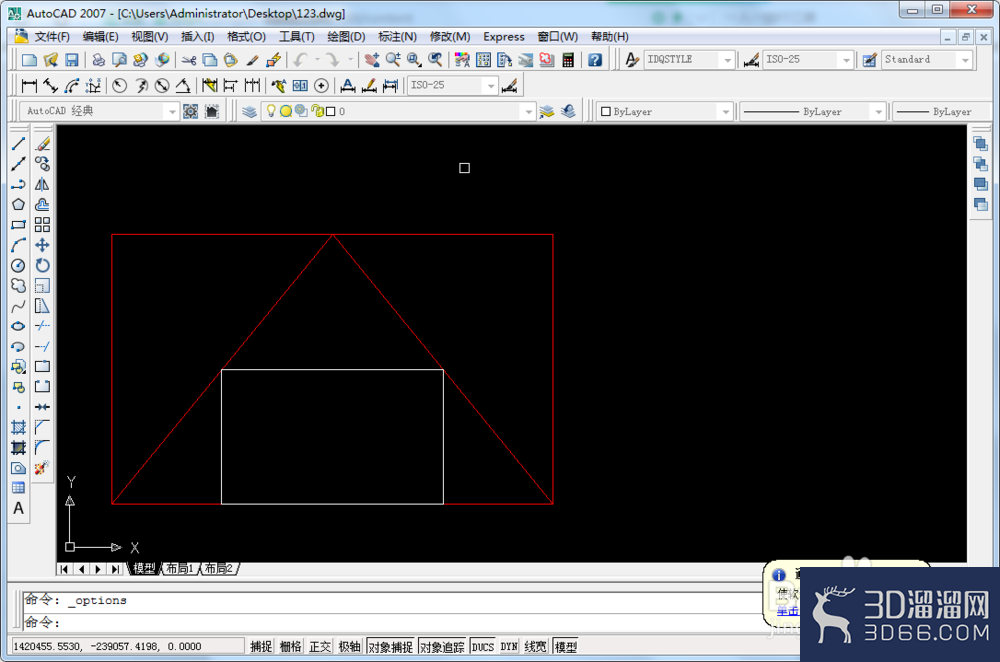Select the Explode tool
Screen dimensions: 1000x662
(42, 468)
